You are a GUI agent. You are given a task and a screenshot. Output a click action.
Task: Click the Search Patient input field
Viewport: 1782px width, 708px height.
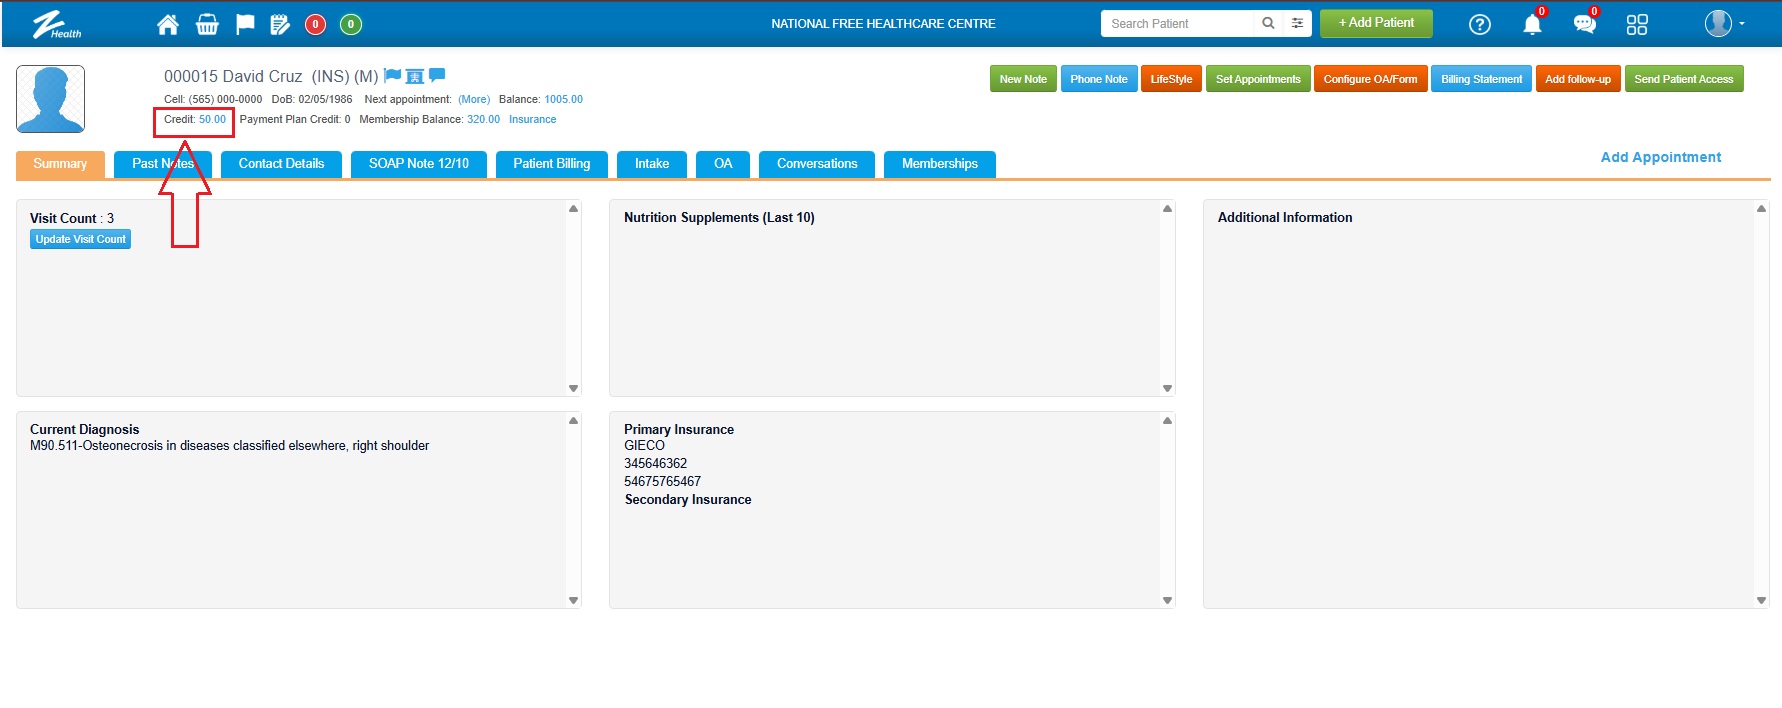1177,23
